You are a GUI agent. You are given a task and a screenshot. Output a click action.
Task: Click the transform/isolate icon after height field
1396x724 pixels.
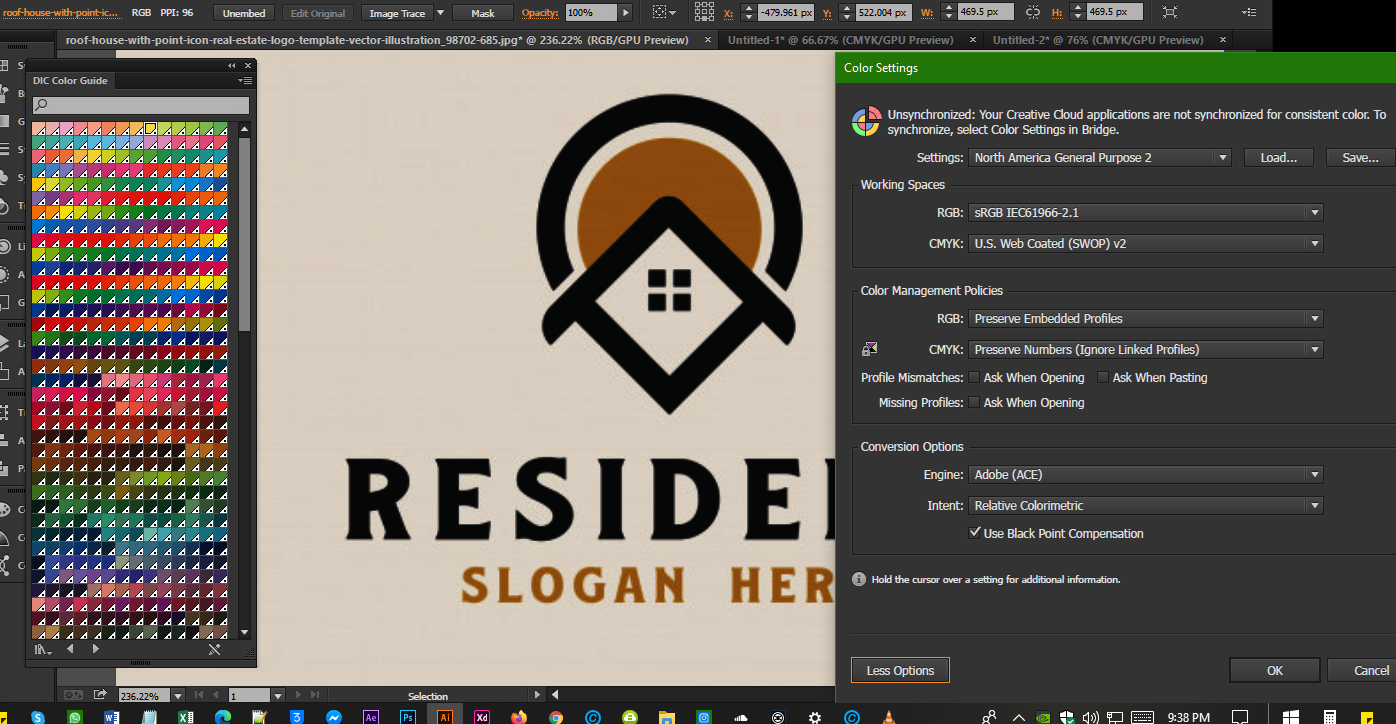click(1169, 13)
